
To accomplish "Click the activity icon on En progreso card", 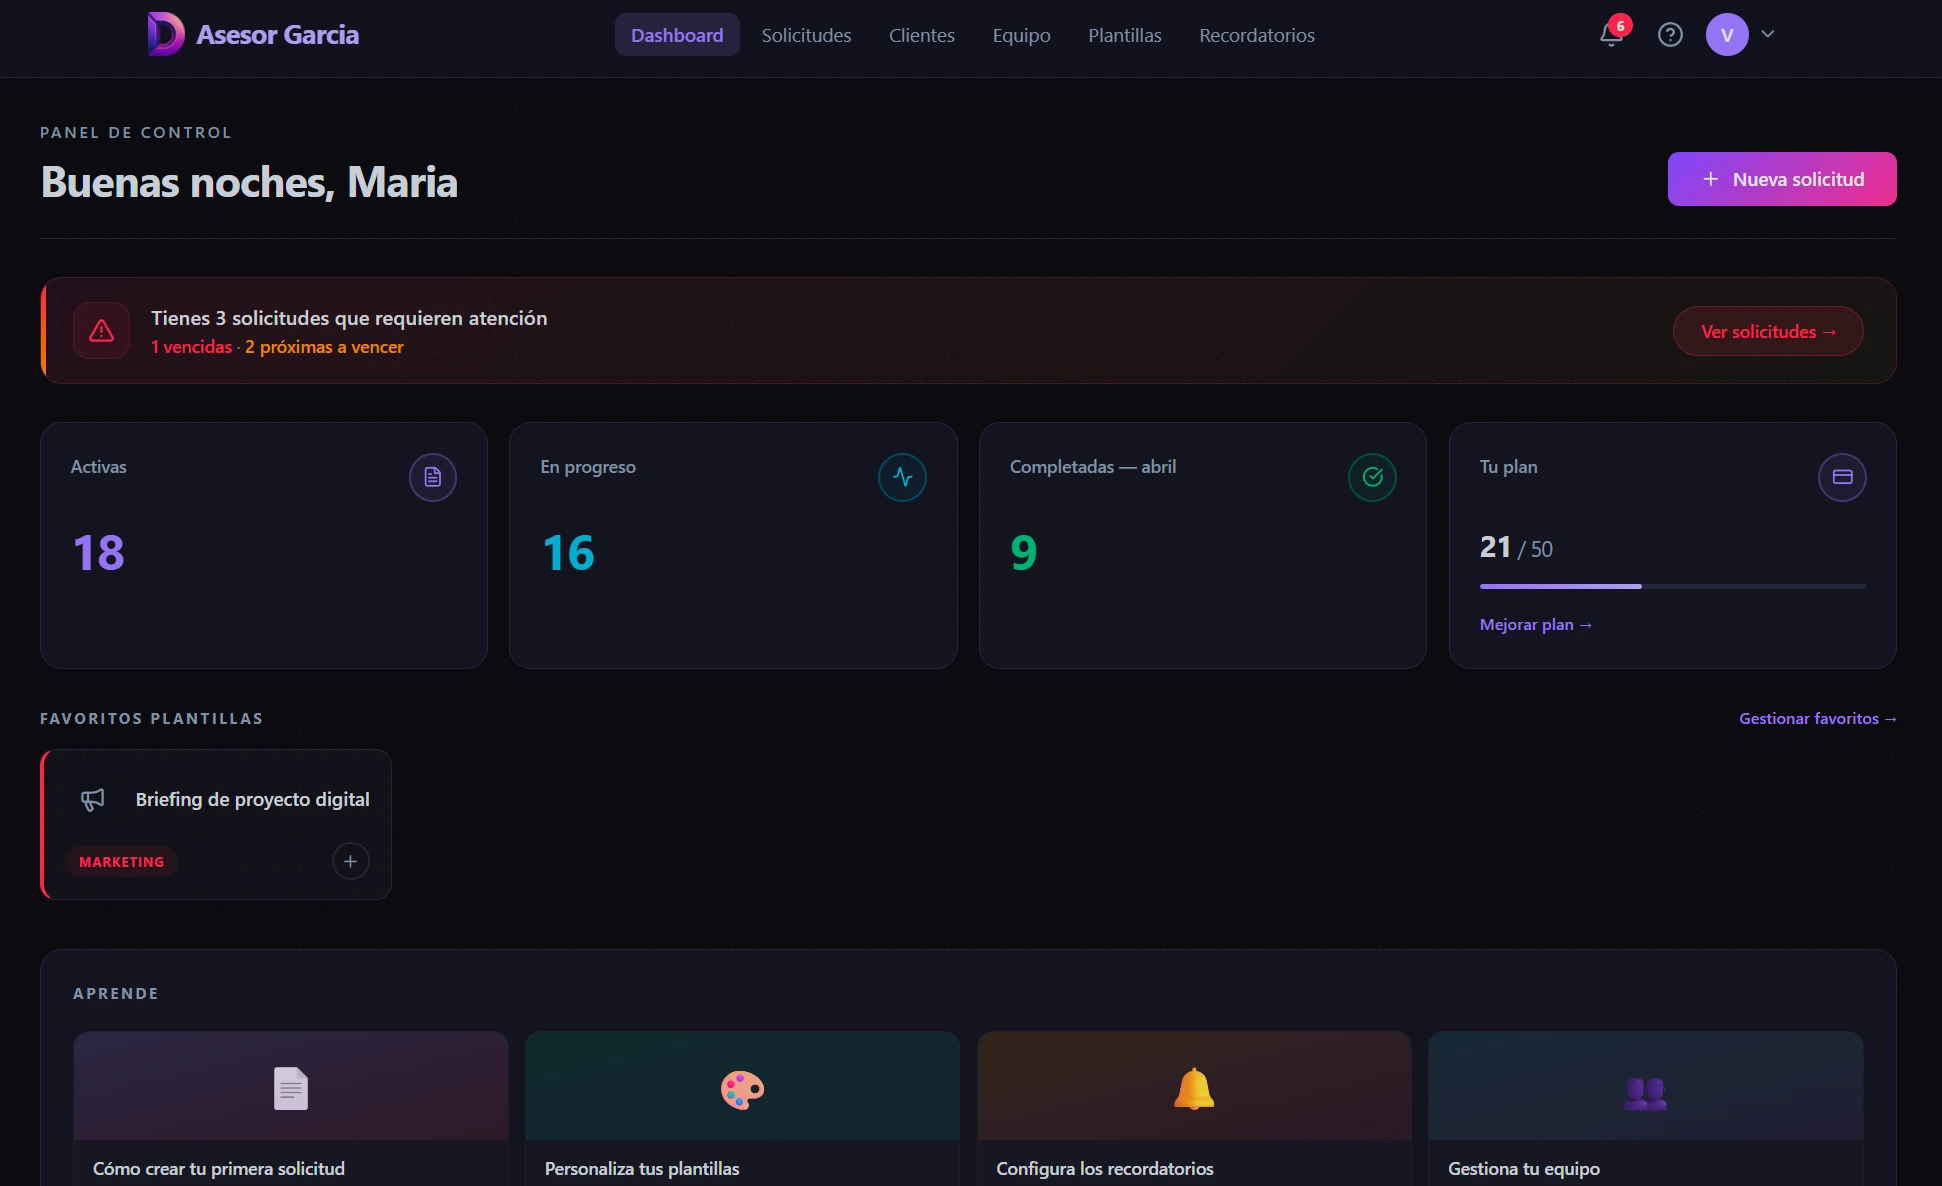I will pyautogui.click(x=901, y=477).
